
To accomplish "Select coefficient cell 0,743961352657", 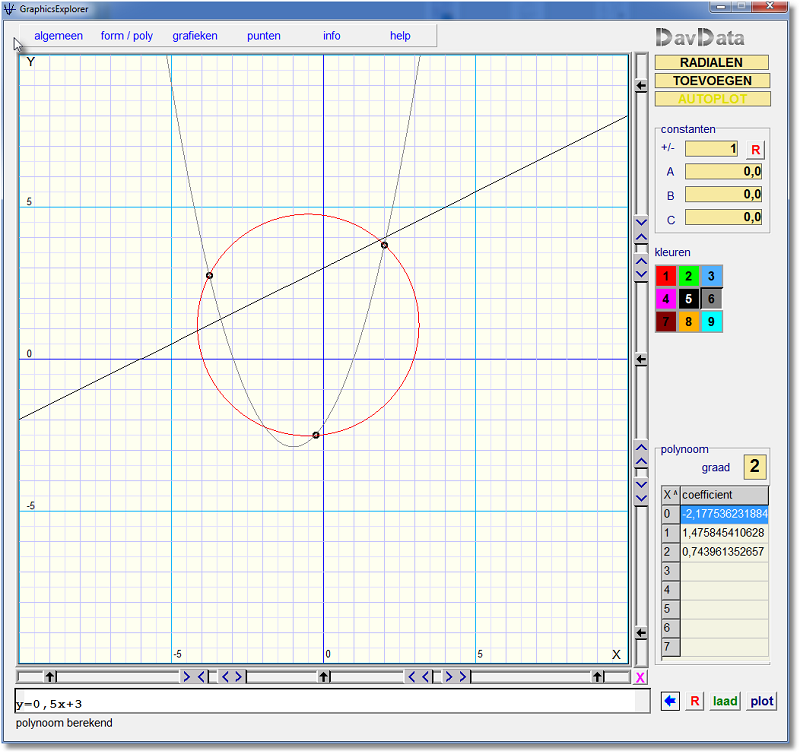I will [724, 551].
